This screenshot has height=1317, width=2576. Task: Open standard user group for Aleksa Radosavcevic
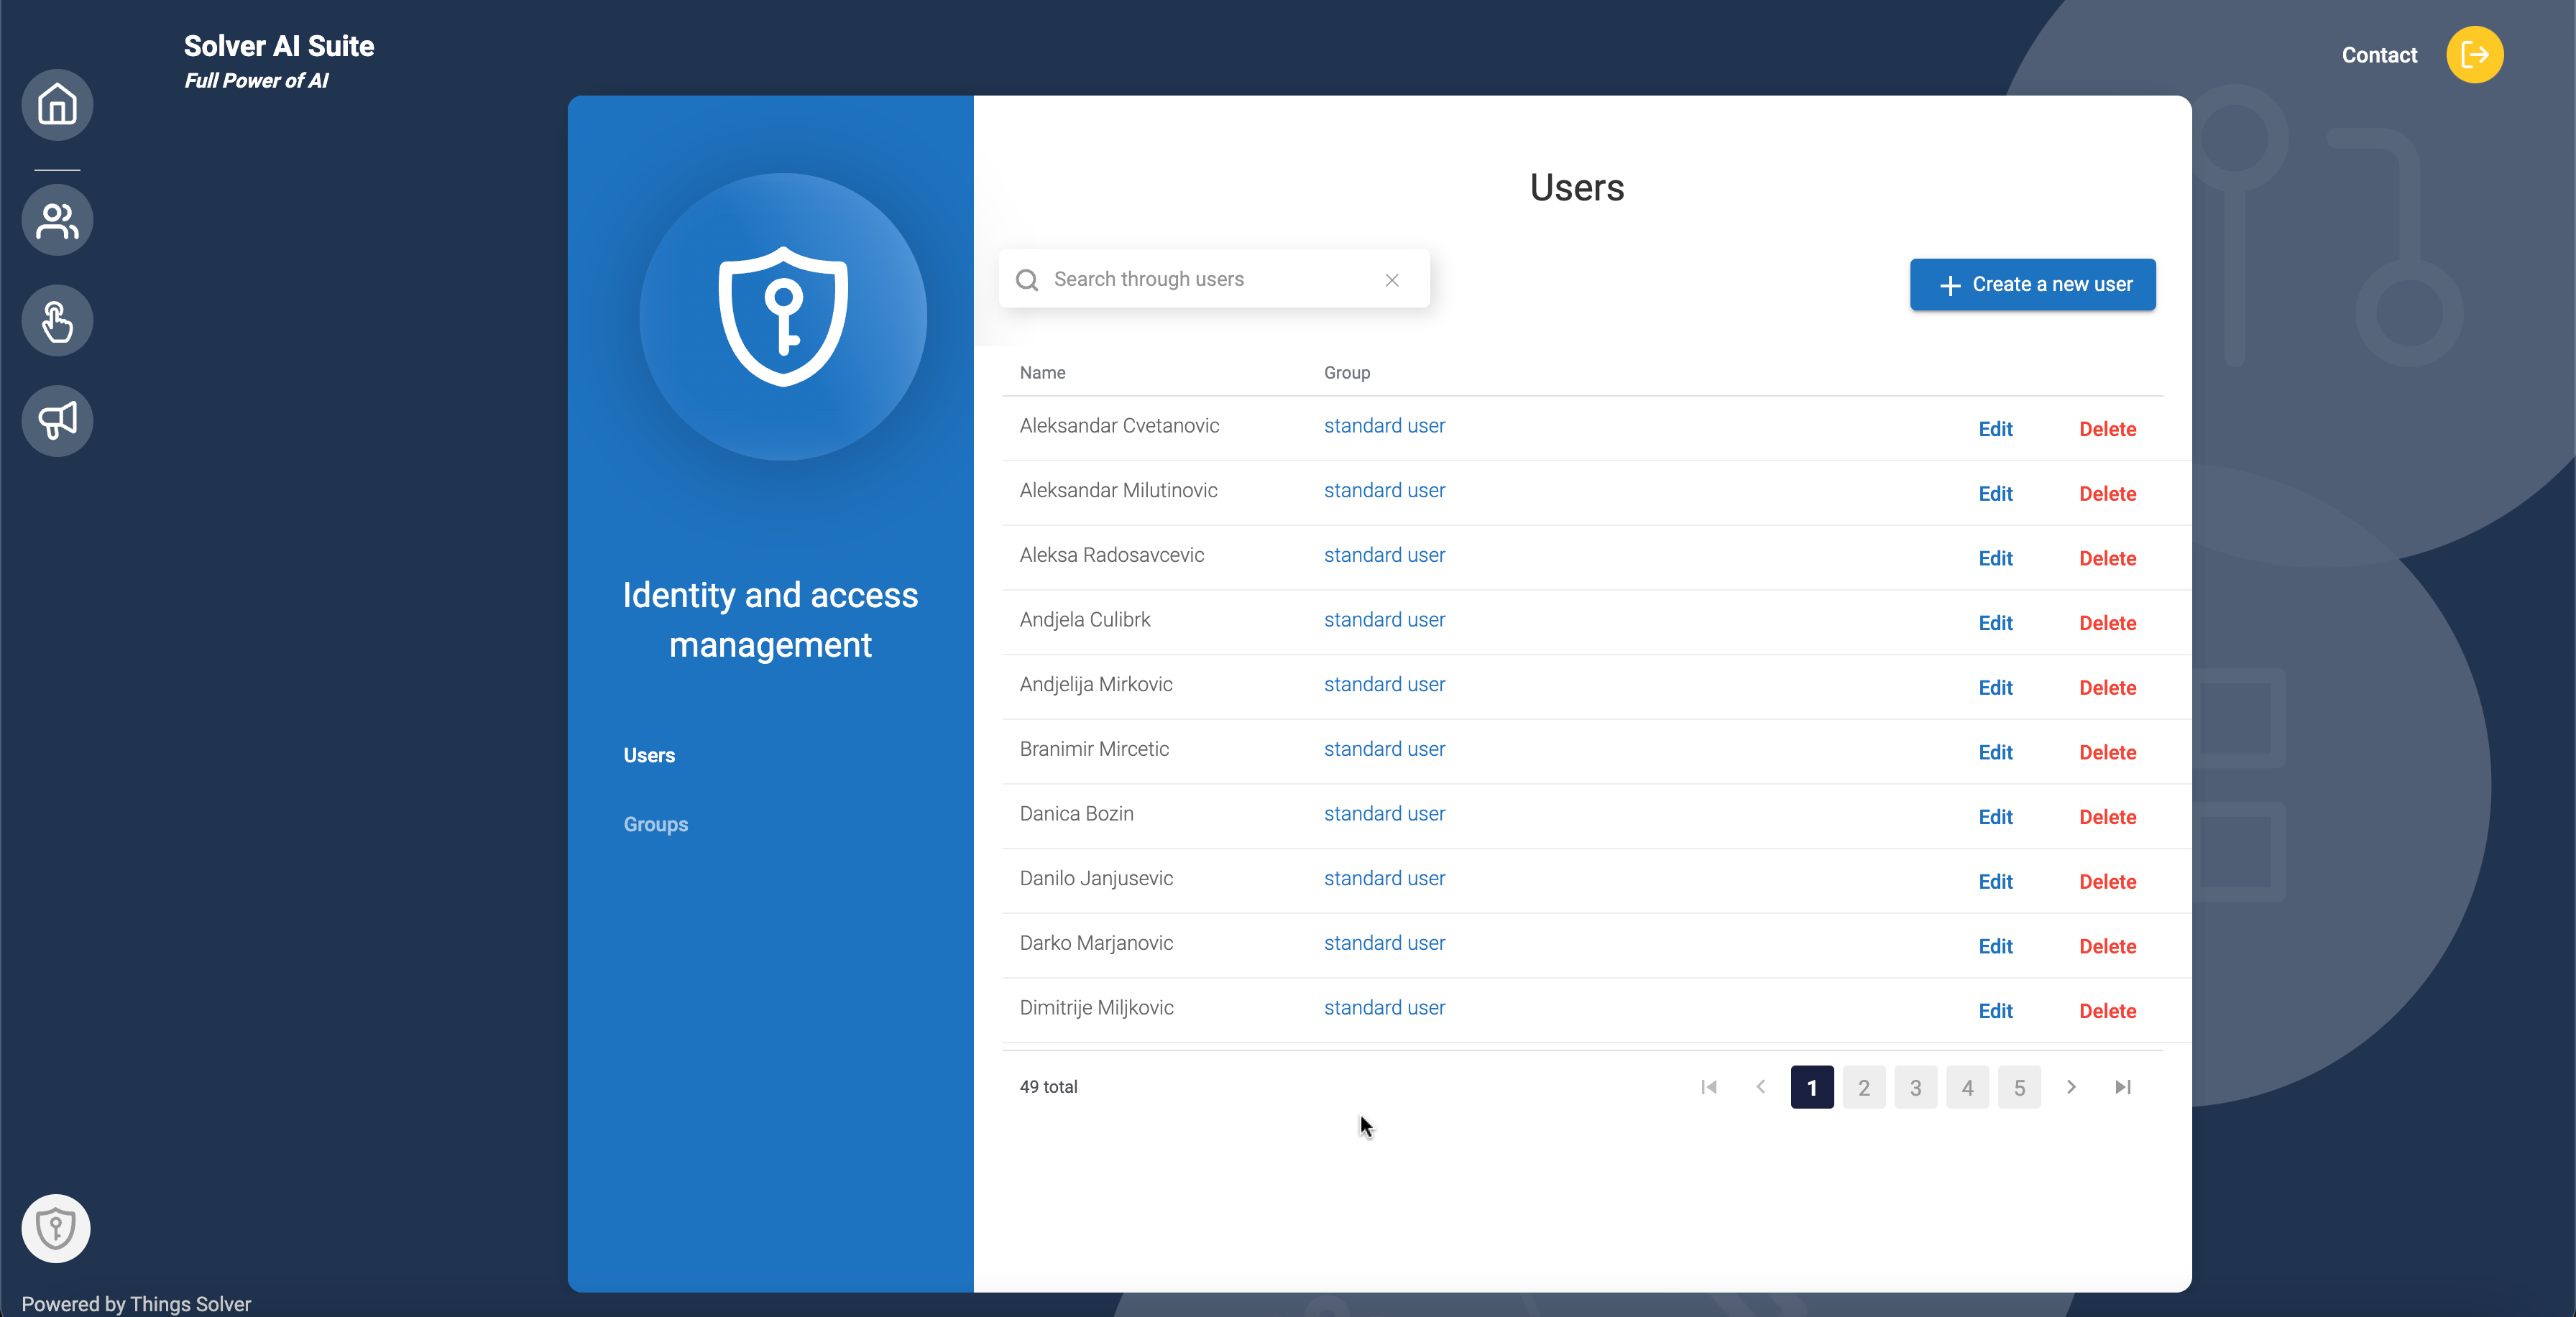[1384, 555]
